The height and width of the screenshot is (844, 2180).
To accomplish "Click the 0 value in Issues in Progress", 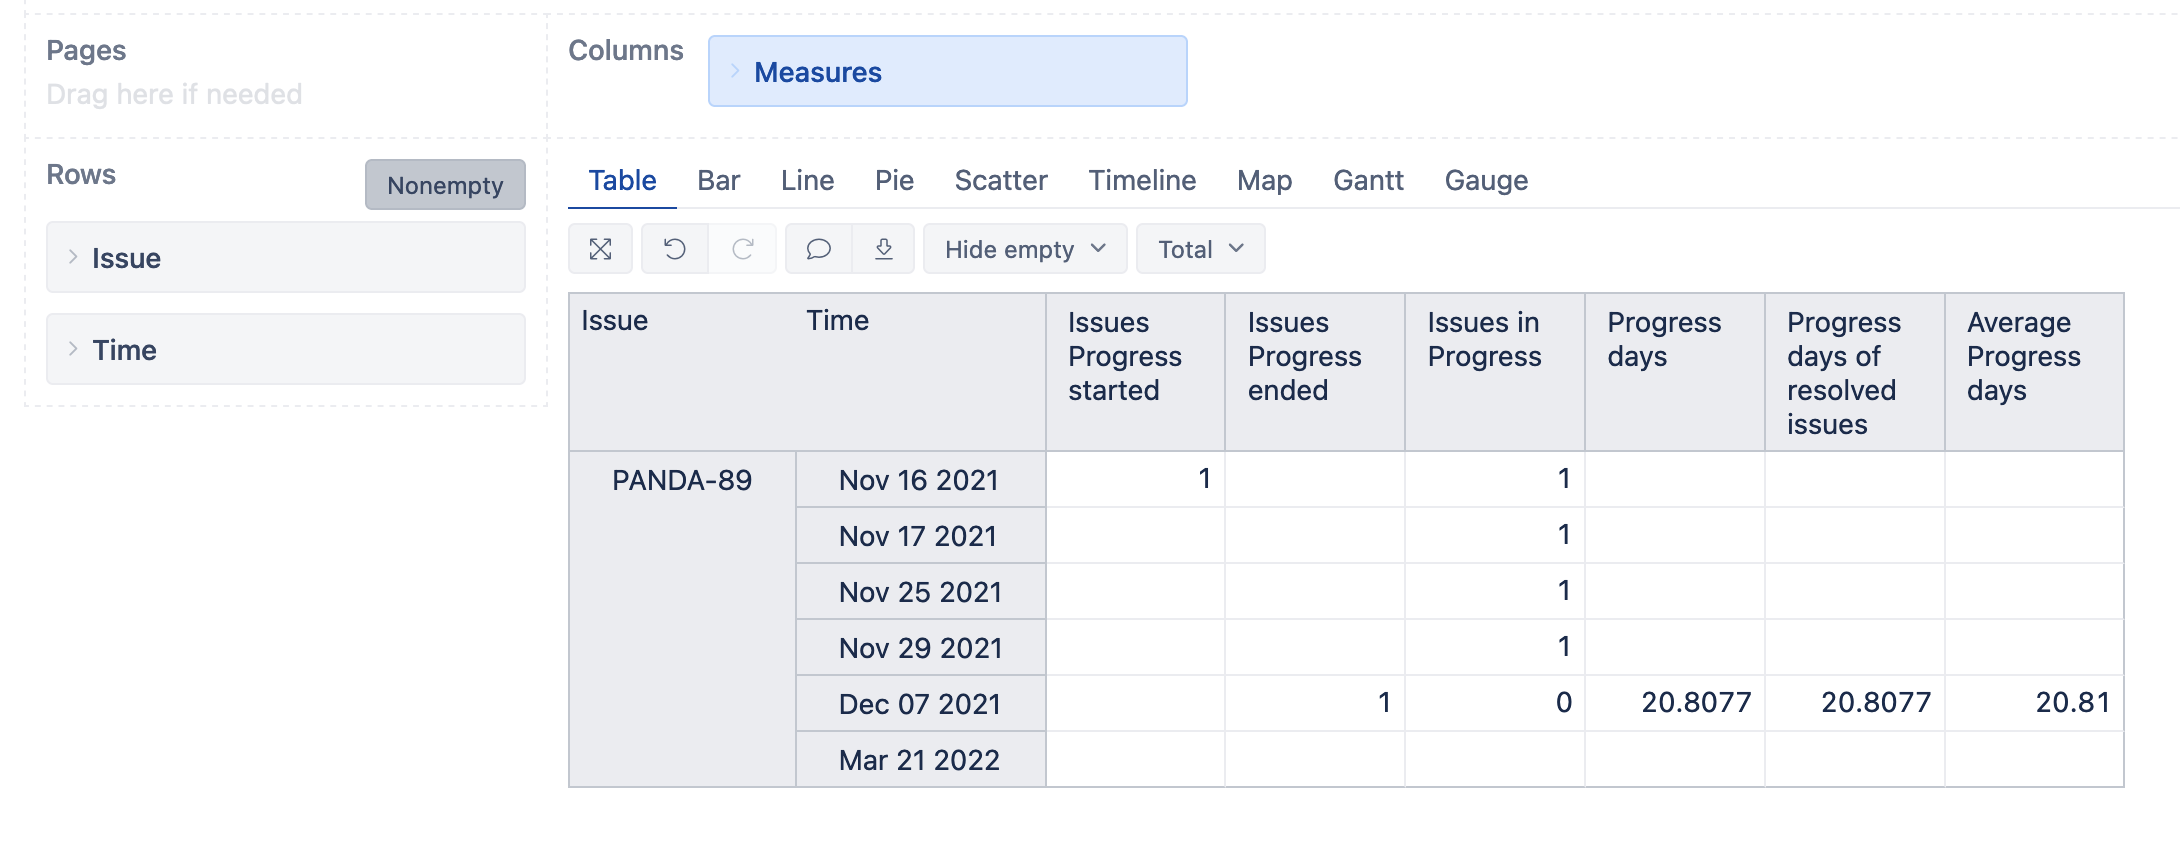I will (x=1495, y=703).
